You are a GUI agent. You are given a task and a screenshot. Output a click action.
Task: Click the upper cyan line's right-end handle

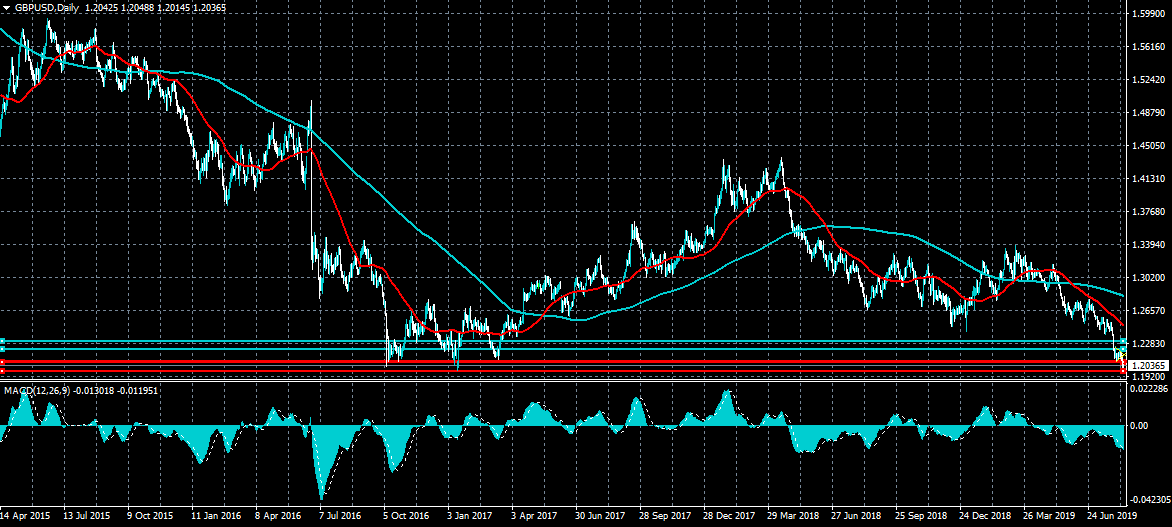click(1124, 341)
